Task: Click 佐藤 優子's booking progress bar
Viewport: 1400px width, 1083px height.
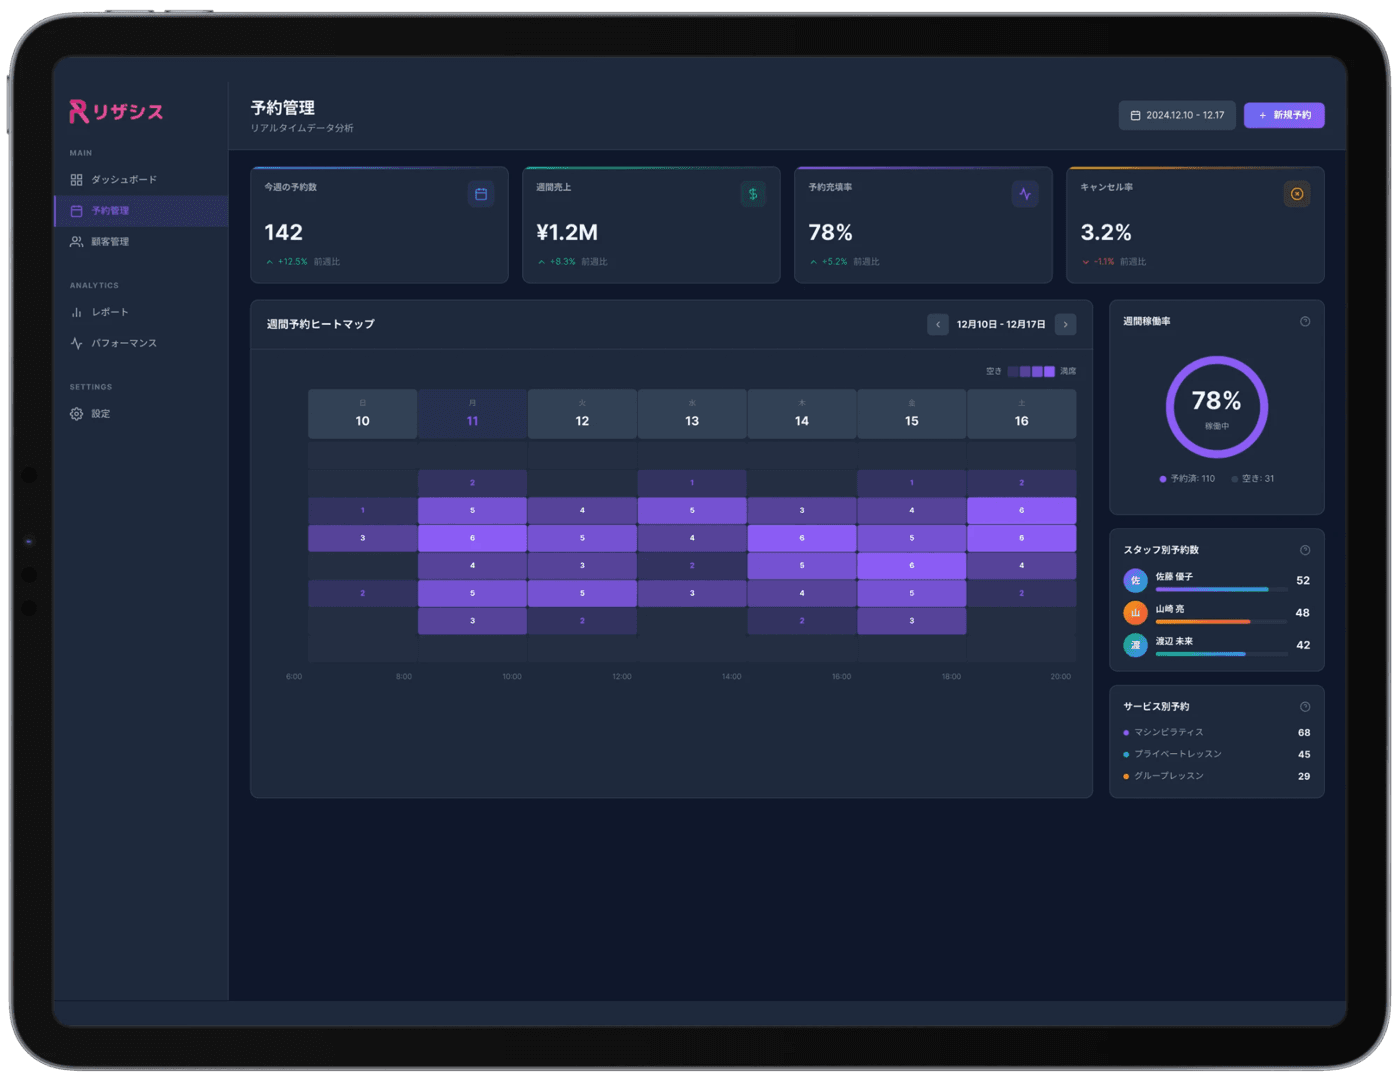Action: coord(1221,590)
